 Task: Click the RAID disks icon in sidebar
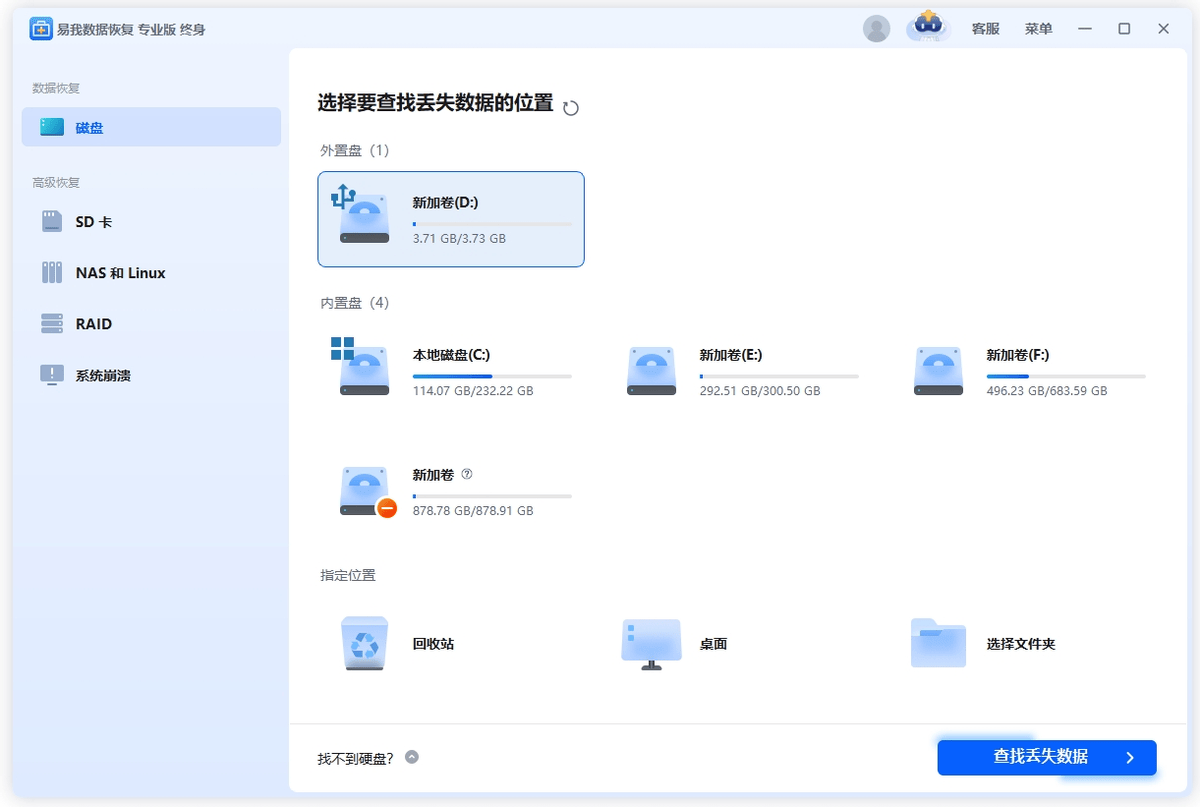point(52,324)
